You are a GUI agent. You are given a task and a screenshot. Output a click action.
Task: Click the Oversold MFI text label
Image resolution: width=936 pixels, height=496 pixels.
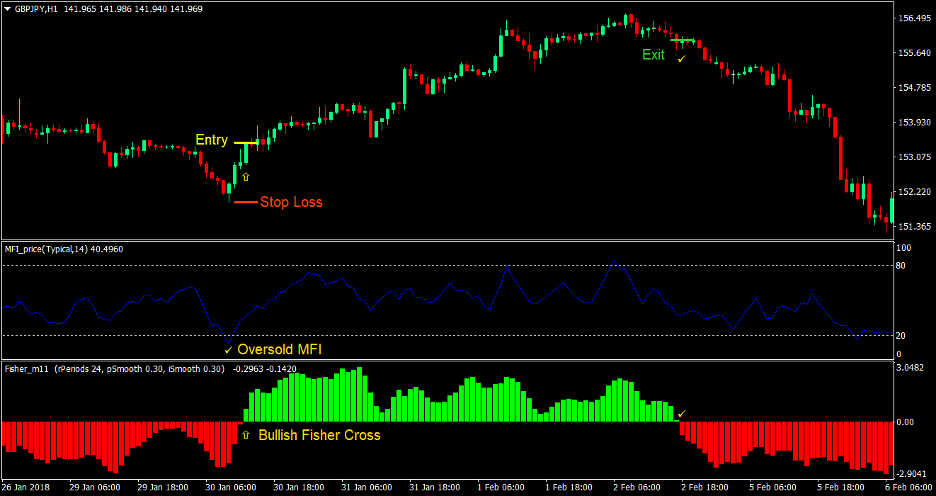tap(280, 349)
